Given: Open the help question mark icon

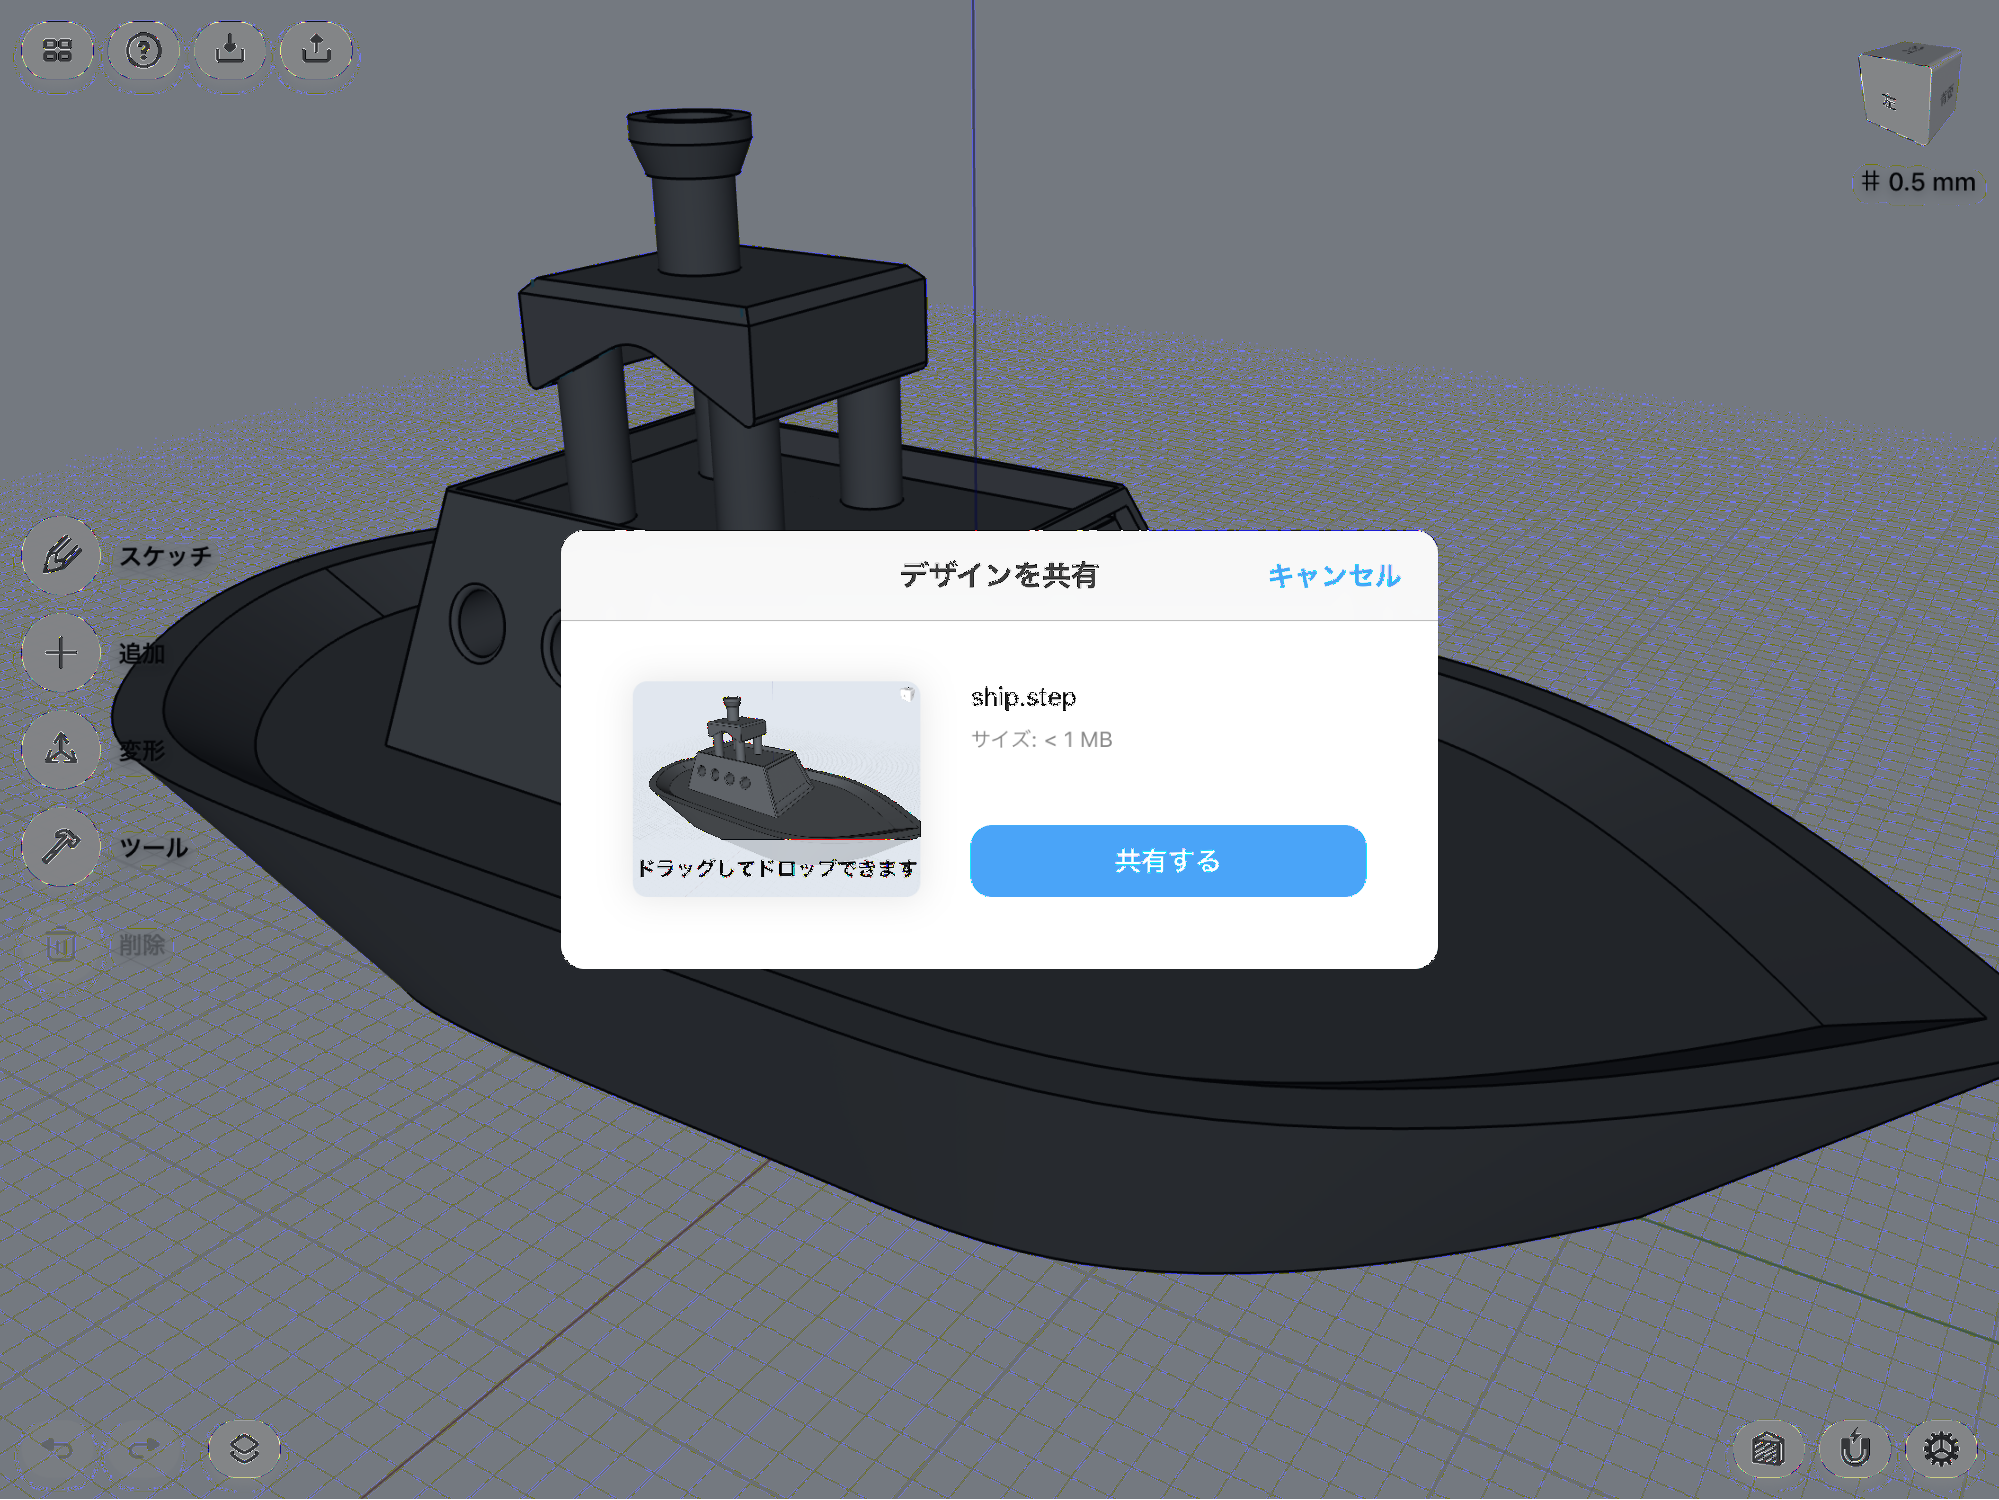Looking at the screenshot, I should (144, 50).
